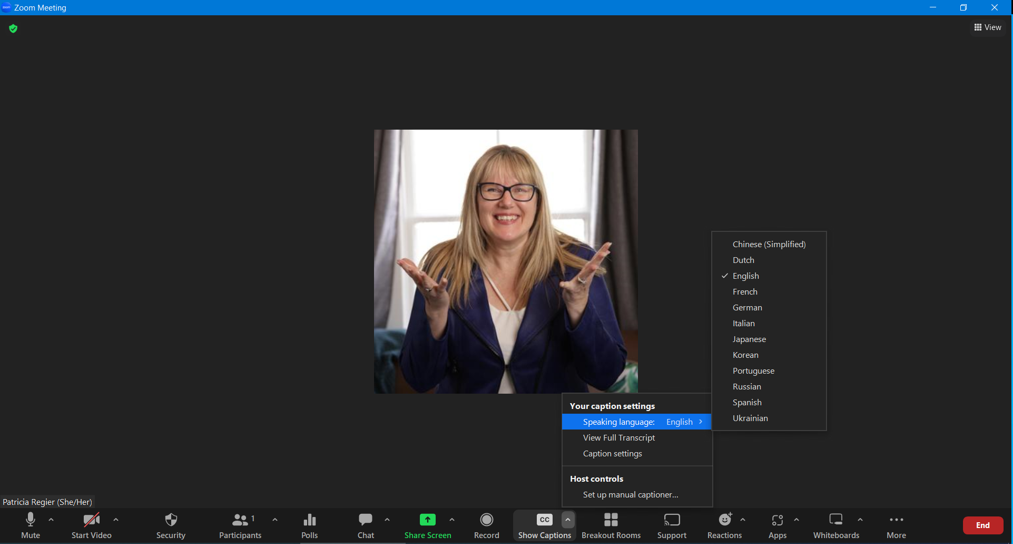End the meeting

[983, 525]
